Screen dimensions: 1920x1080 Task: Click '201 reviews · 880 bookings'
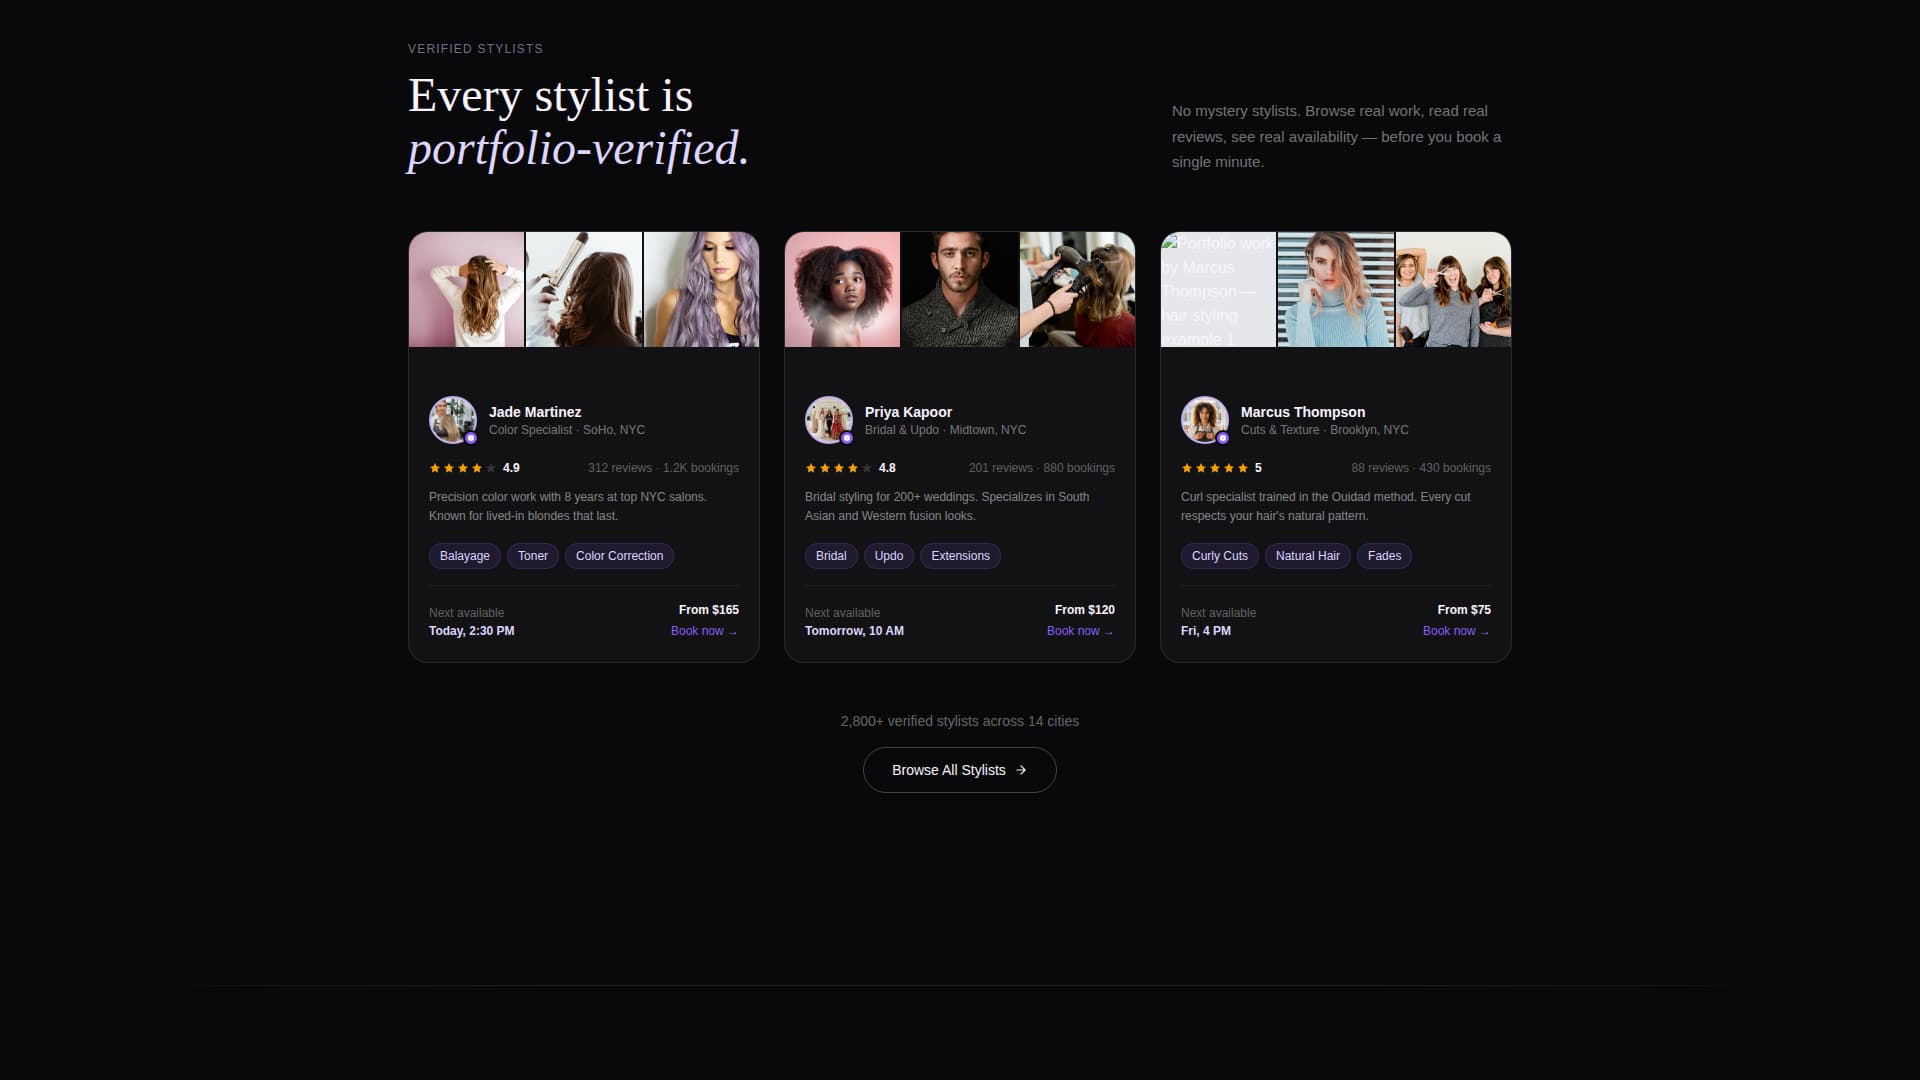point(1041,468)
